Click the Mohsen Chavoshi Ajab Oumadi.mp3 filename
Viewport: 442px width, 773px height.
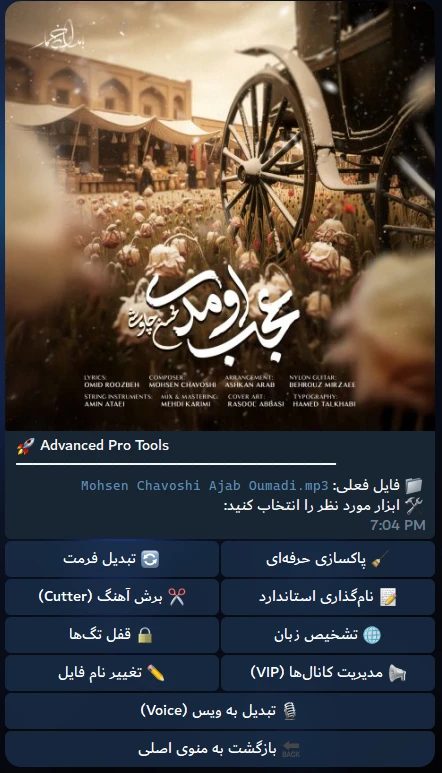204,486
